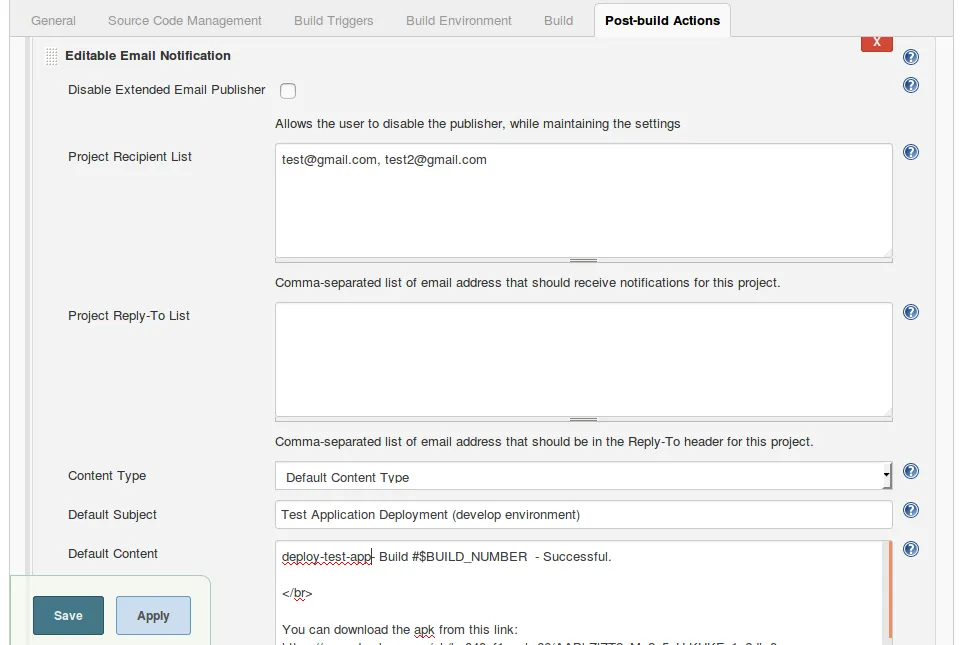Open help icon beside Default Content

pyautogui.click(x=911, y=549)
